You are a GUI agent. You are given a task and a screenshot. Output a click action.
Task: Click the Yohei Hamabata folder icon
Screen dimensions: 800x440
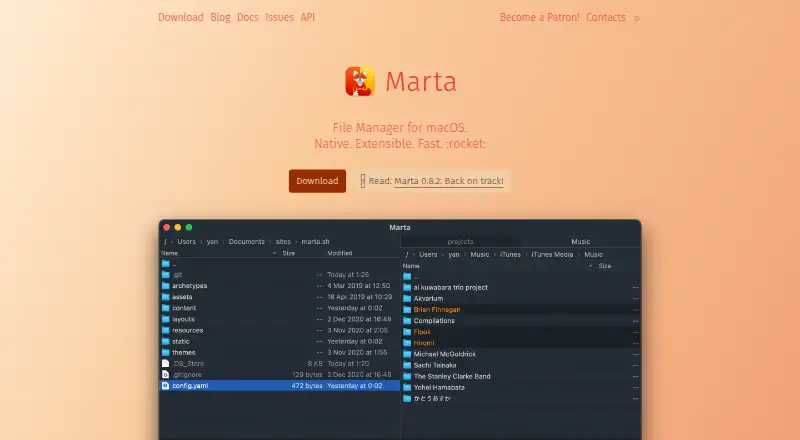(407, 387)
